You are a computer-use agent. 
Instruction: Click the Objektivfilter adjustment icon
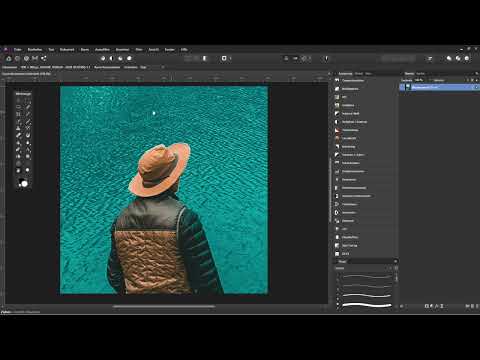click(x=337, y=237)
